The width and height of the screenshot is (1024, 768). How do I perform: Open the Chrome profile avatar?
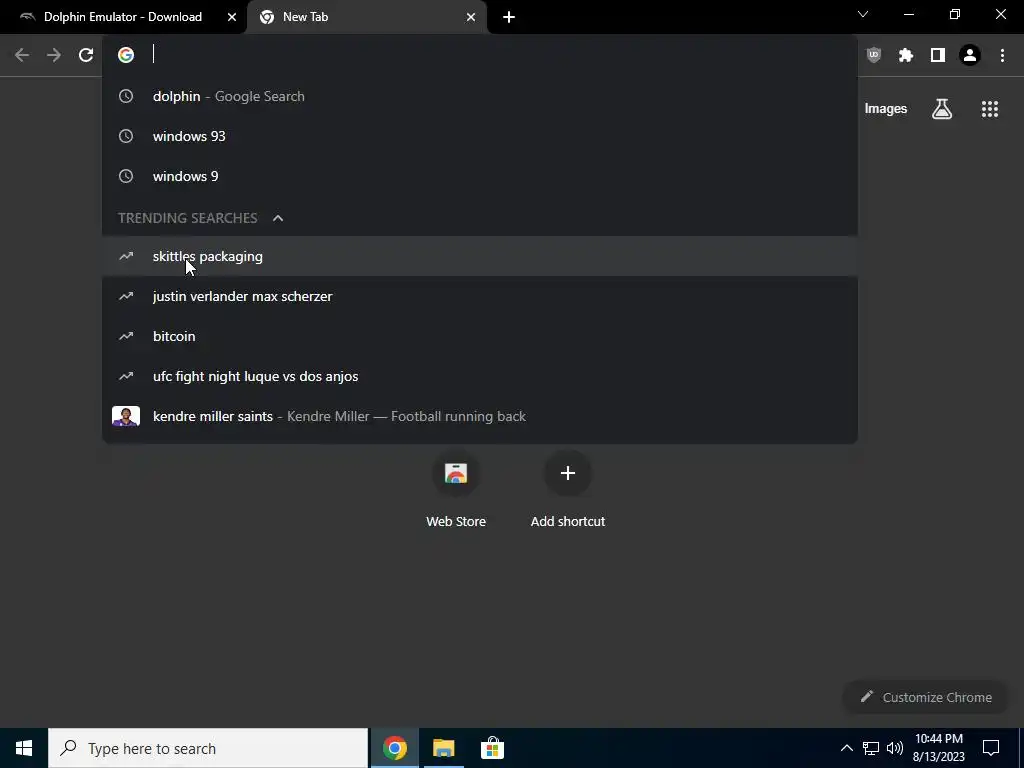coord(970,55)
